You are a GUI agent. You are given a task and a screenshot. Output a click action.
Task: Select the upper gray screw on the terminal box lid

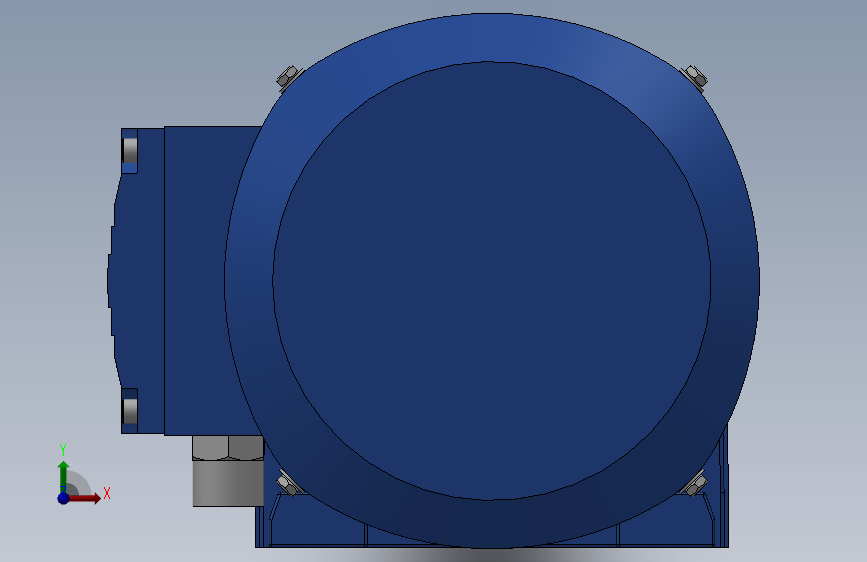(x=130, y=150)
